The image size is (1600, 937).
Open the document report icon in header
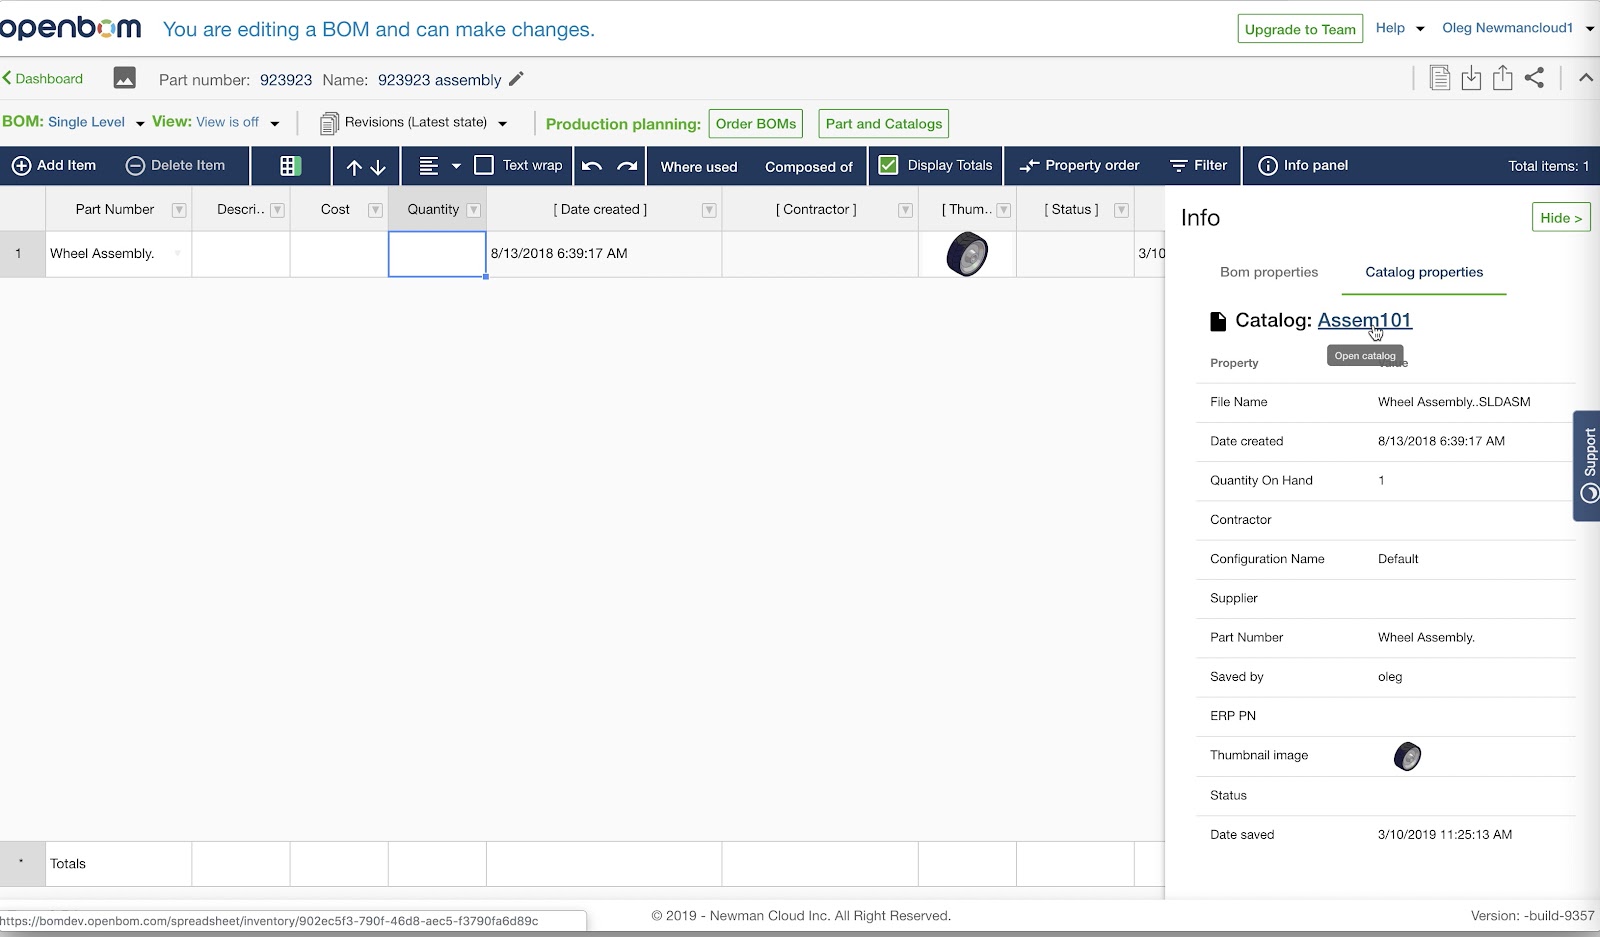pos(1440,78)
